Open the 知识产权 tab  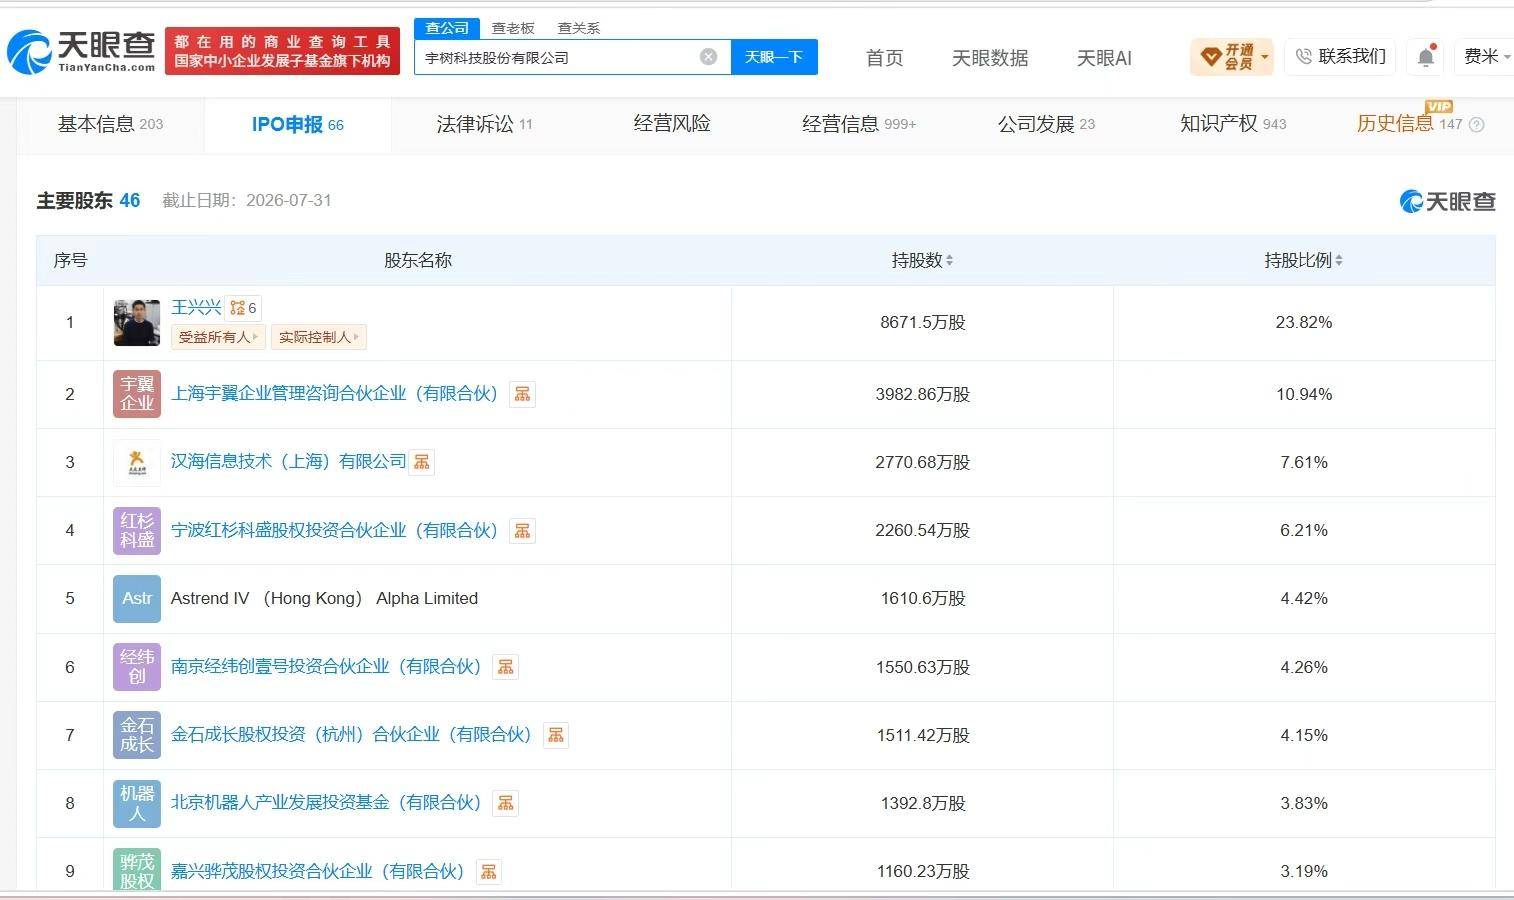[1233, 124]
